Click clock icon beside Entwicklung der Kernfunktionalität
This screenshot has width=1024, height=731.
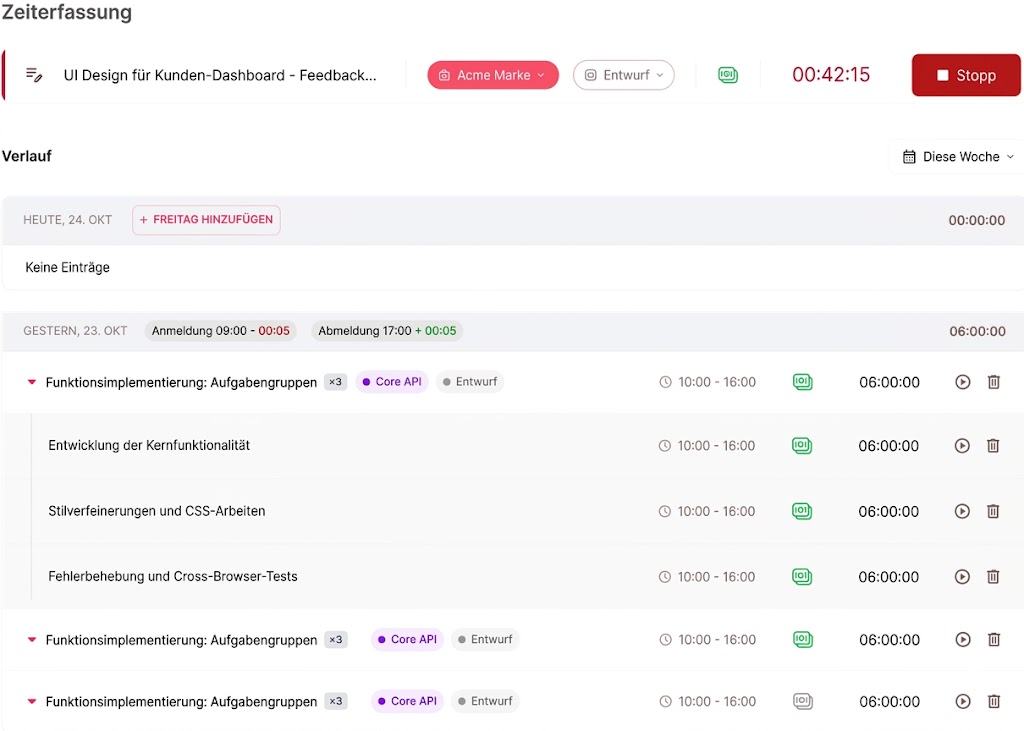tap(664, 446)
